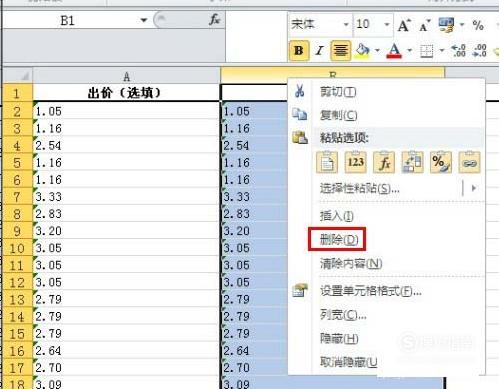
Task: Click cell A9 with value 3.20
Action: point(126,231)
